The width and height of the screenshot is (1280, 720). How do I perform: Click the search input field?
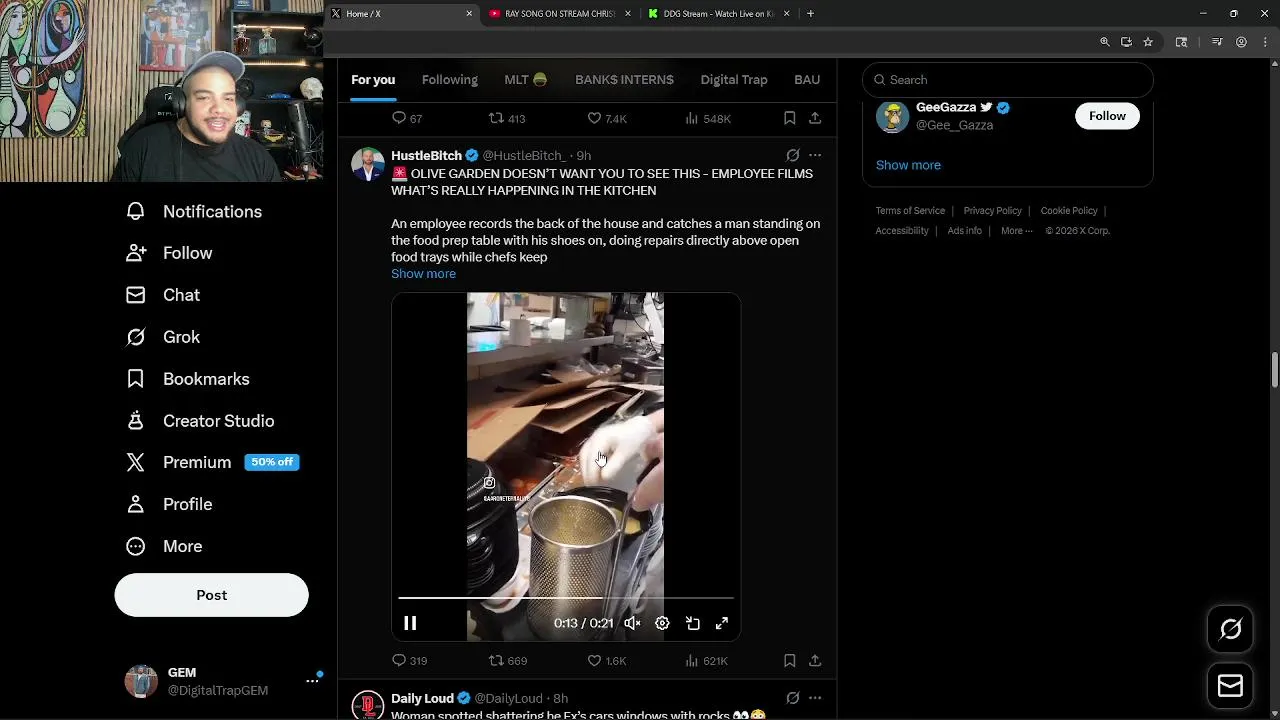1008,80
